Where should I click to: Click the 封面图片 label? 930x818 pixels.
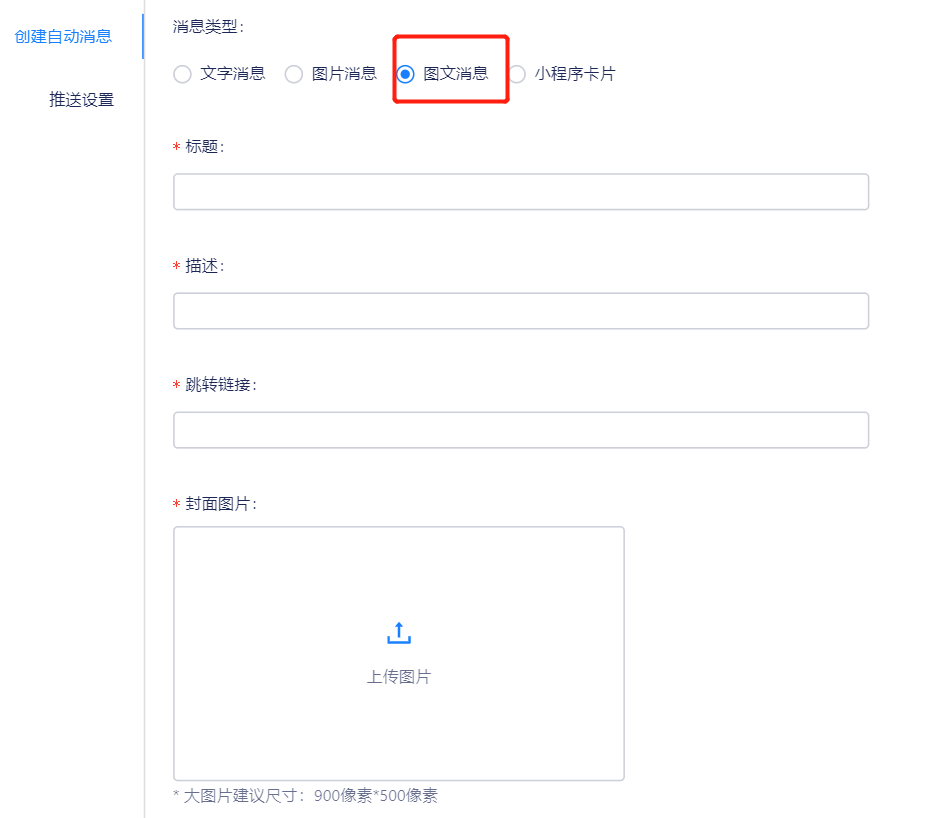pos(221,504)
